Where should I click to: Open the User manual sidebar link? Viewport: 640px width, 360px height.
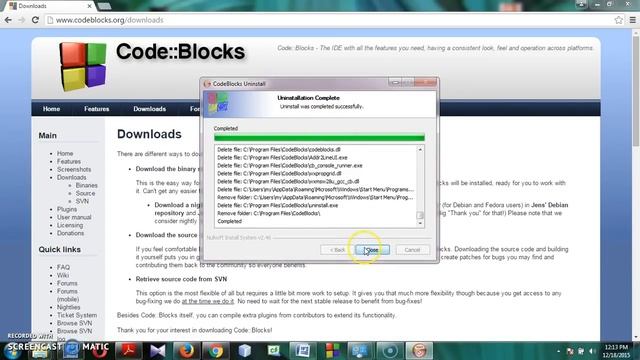coord(74,217)
